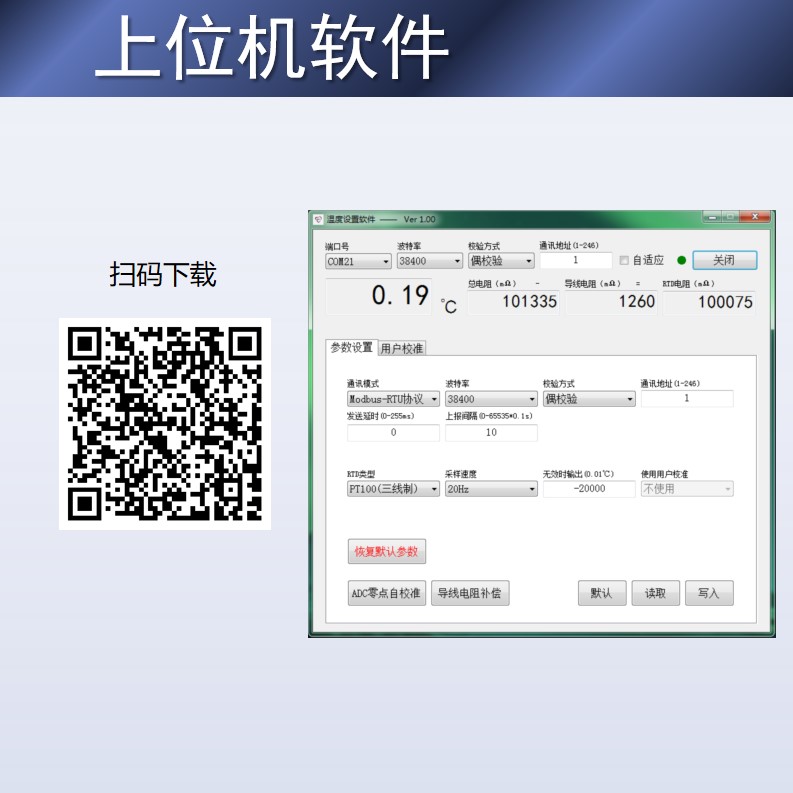Switch to the 用户校准 tab
Image resolution: width=793 pixels, height=793 pixels.
[x=402, y=348]
